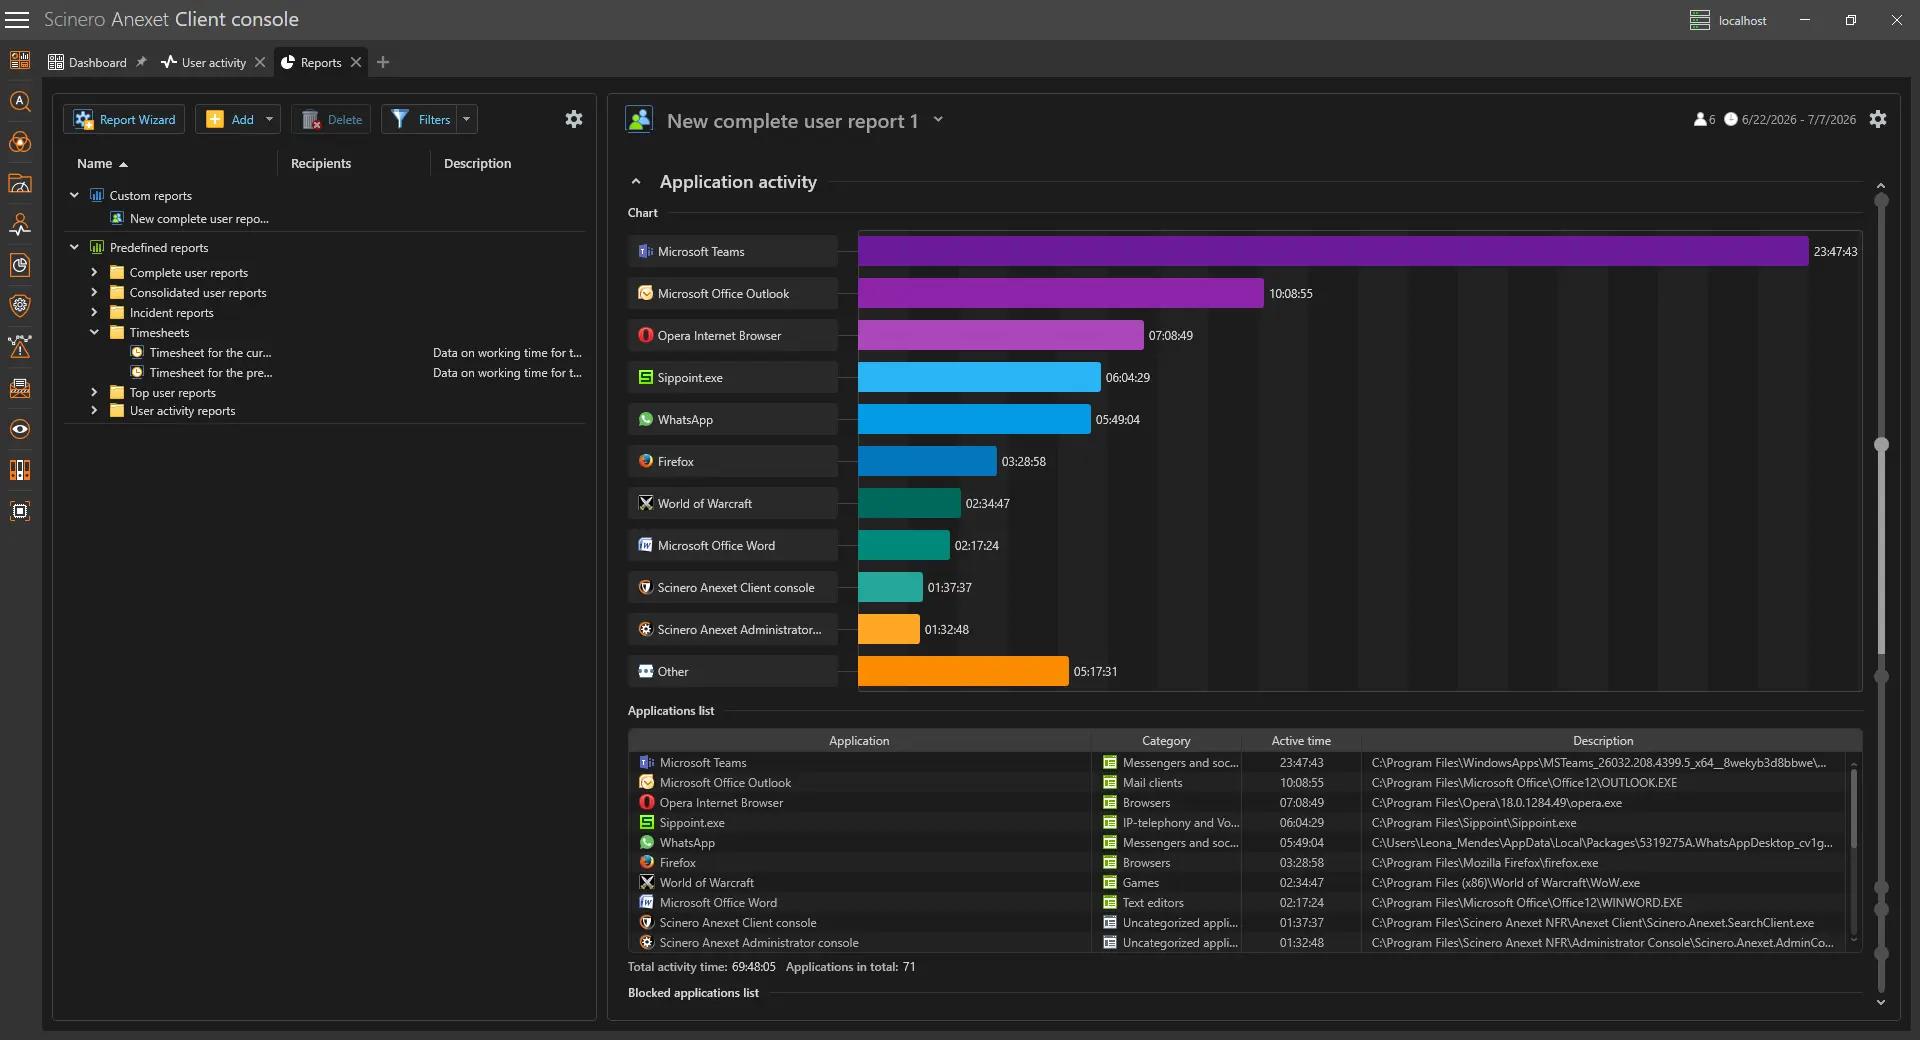Open the report name dropdown chevron
This screenshot has width=1920, height=1040.
point(938,119)
